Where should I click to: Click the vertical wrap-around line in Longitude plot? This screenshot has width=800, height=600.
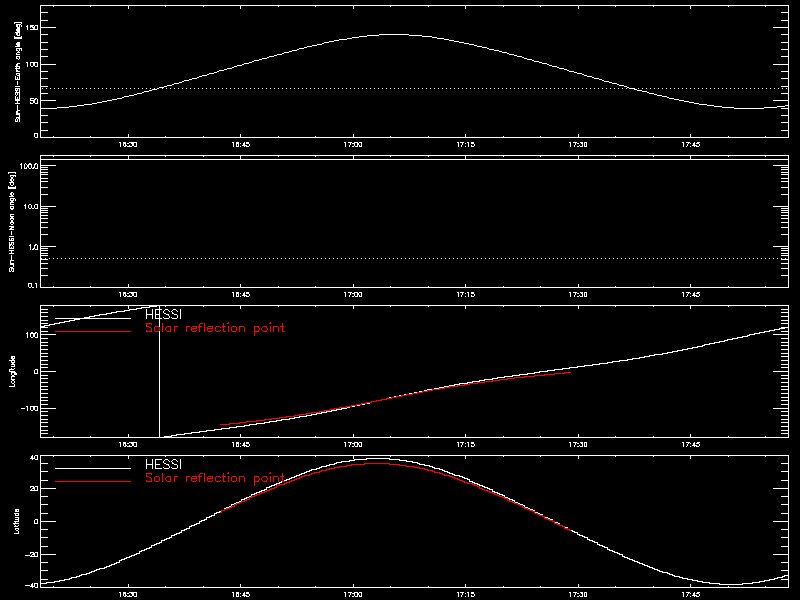tap(160, 371)
